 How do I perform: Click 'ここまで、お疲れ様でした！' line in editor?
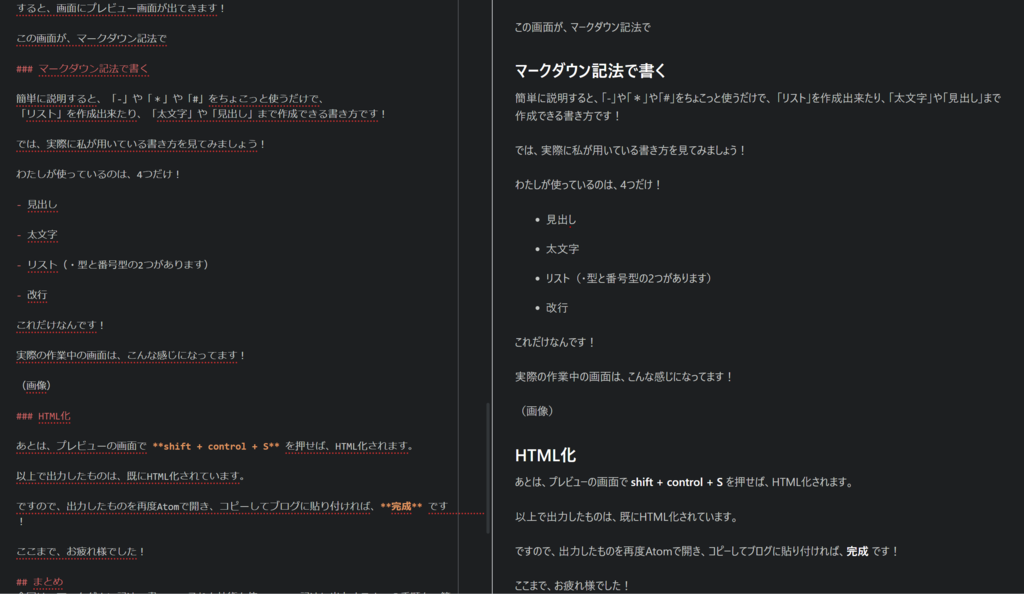80,552
